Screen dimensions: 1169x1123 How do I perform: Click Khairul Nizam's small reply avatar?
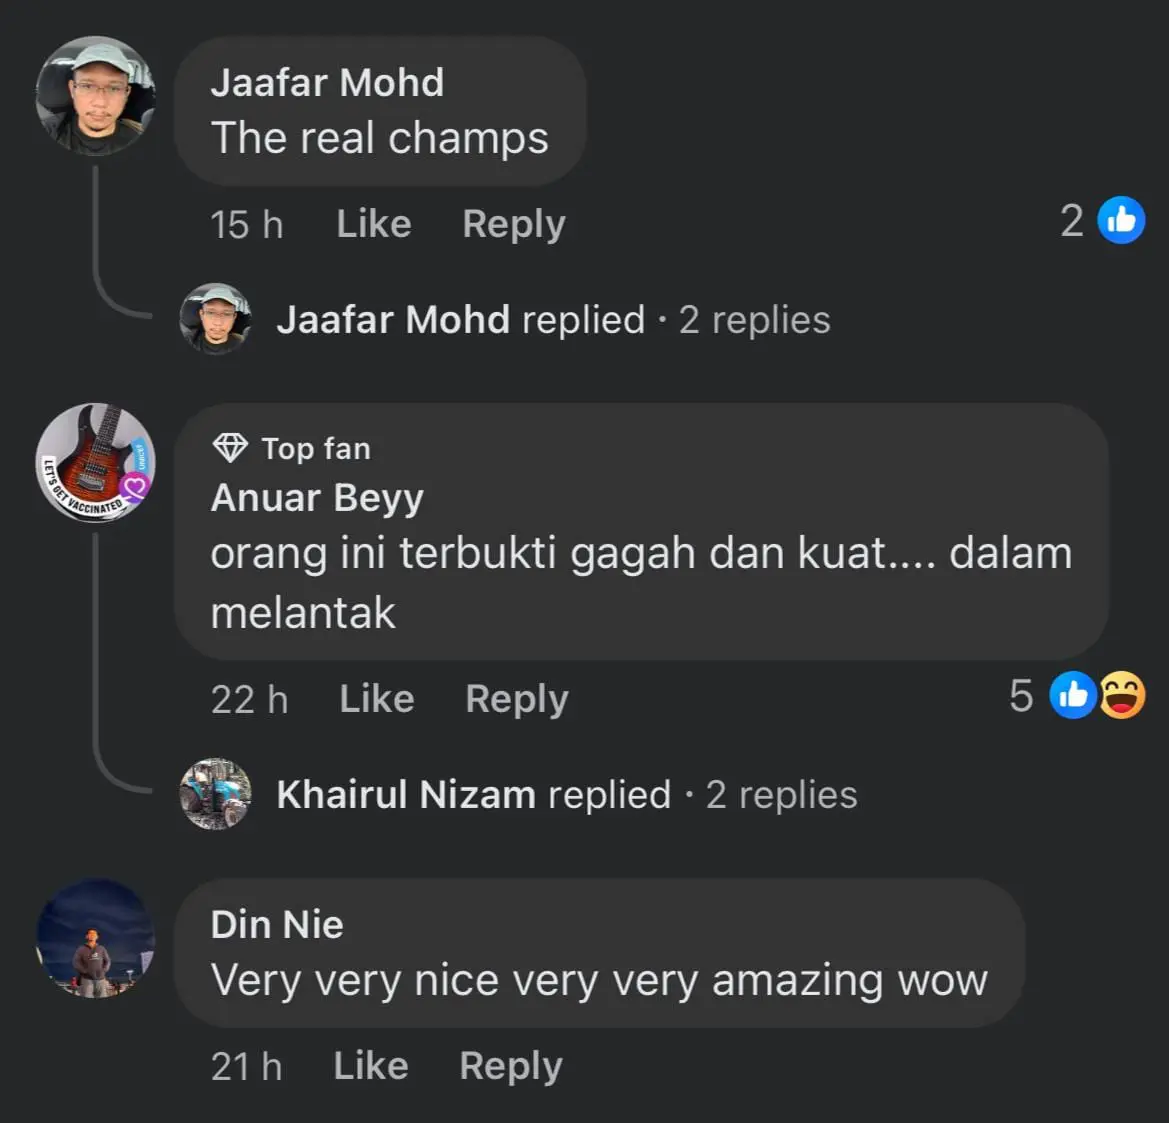point(215,794)
